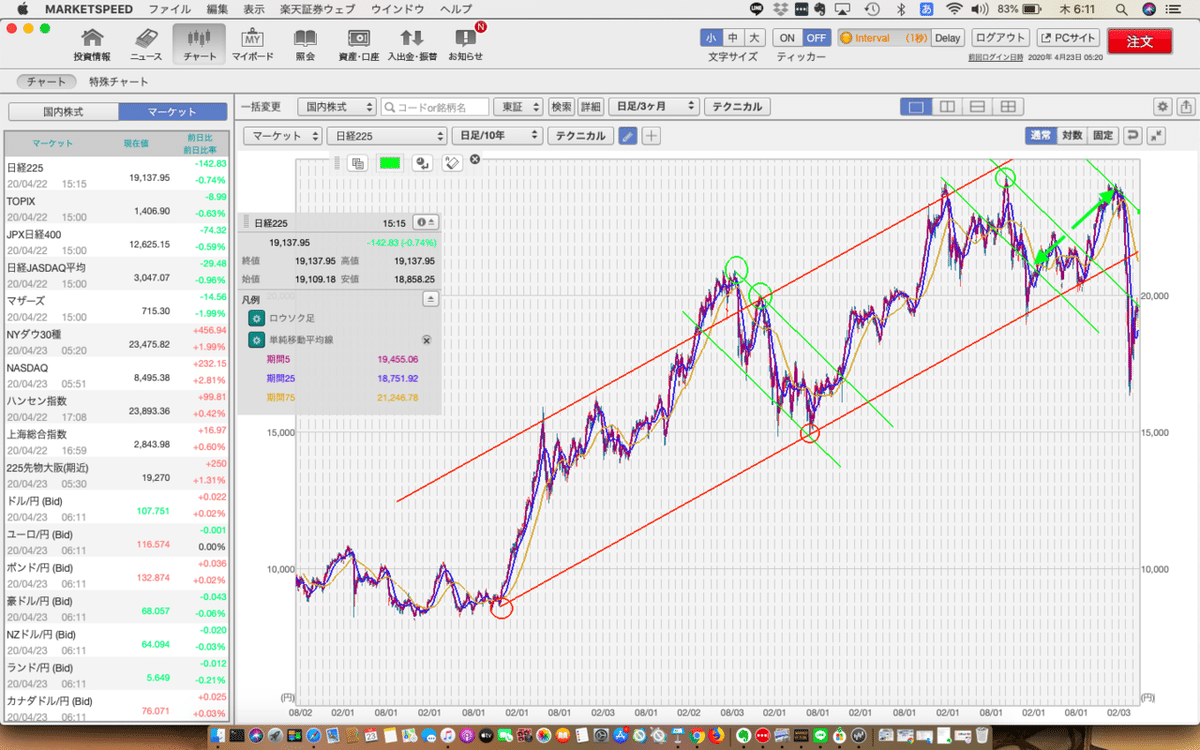Turn ticker ON
Image resolution: width=1200 pixels, height=750 pixels.
[787, 38]
